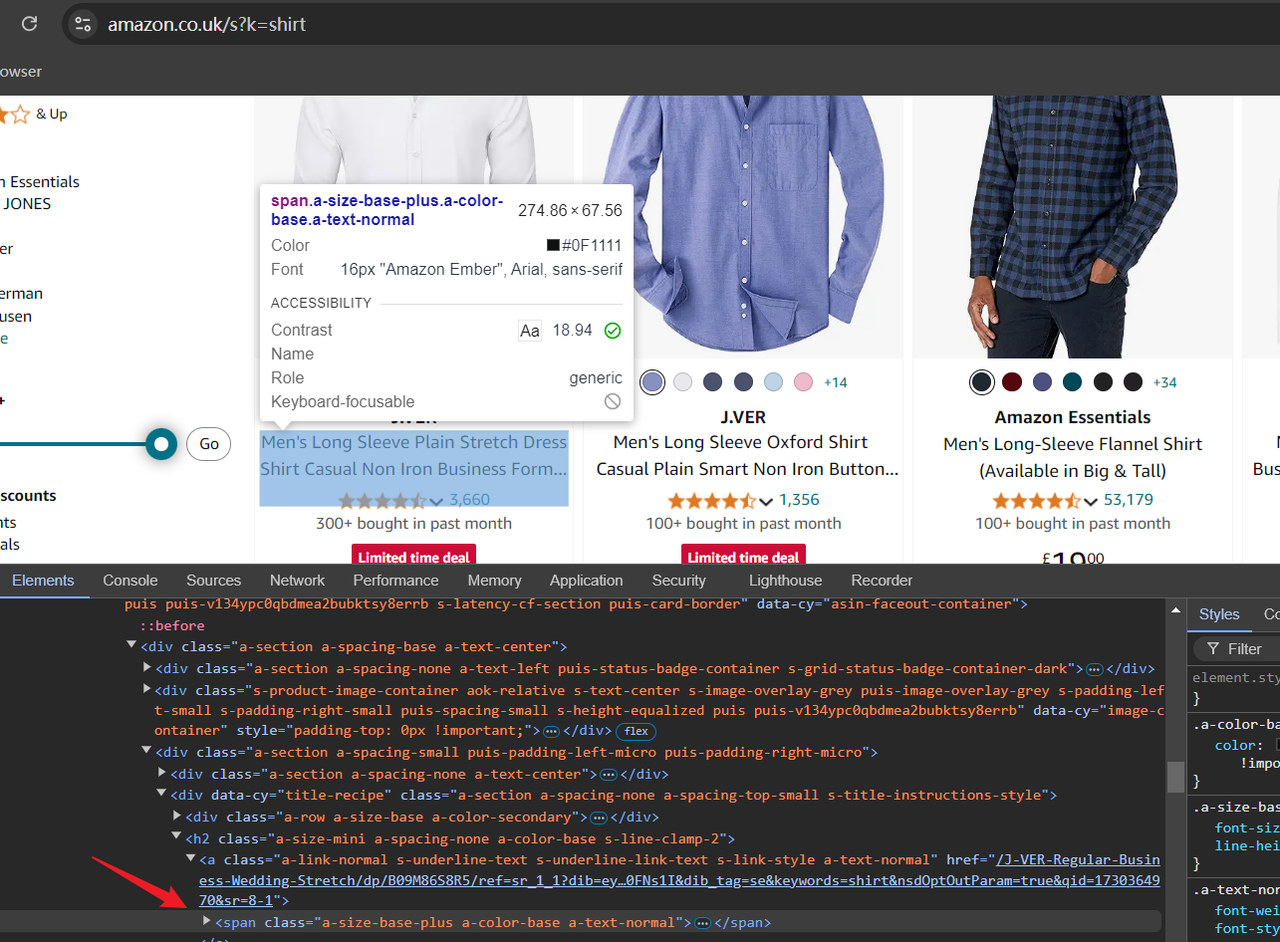Screen dimensions: 1280x942
Task: Open the site information icon beside the URL
Action: pyautogui.click(x=83, y=24)
